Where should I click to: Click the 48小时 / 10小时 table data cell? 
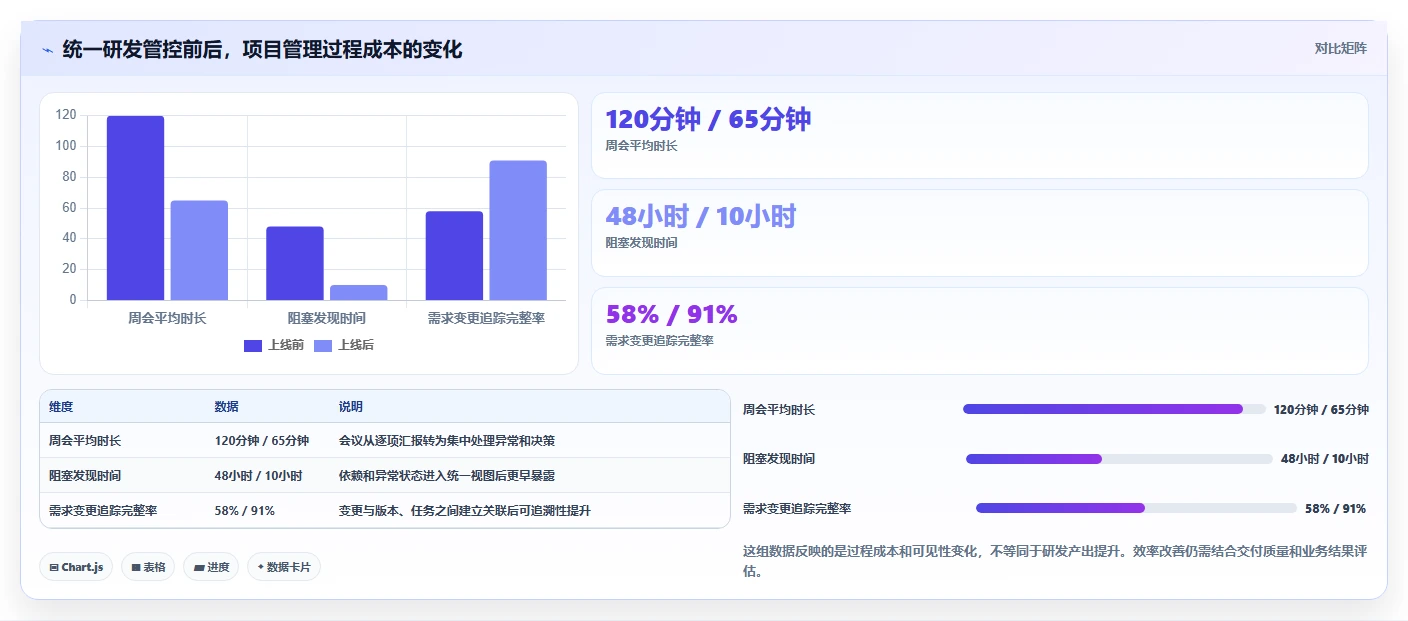tap(259, 475)
